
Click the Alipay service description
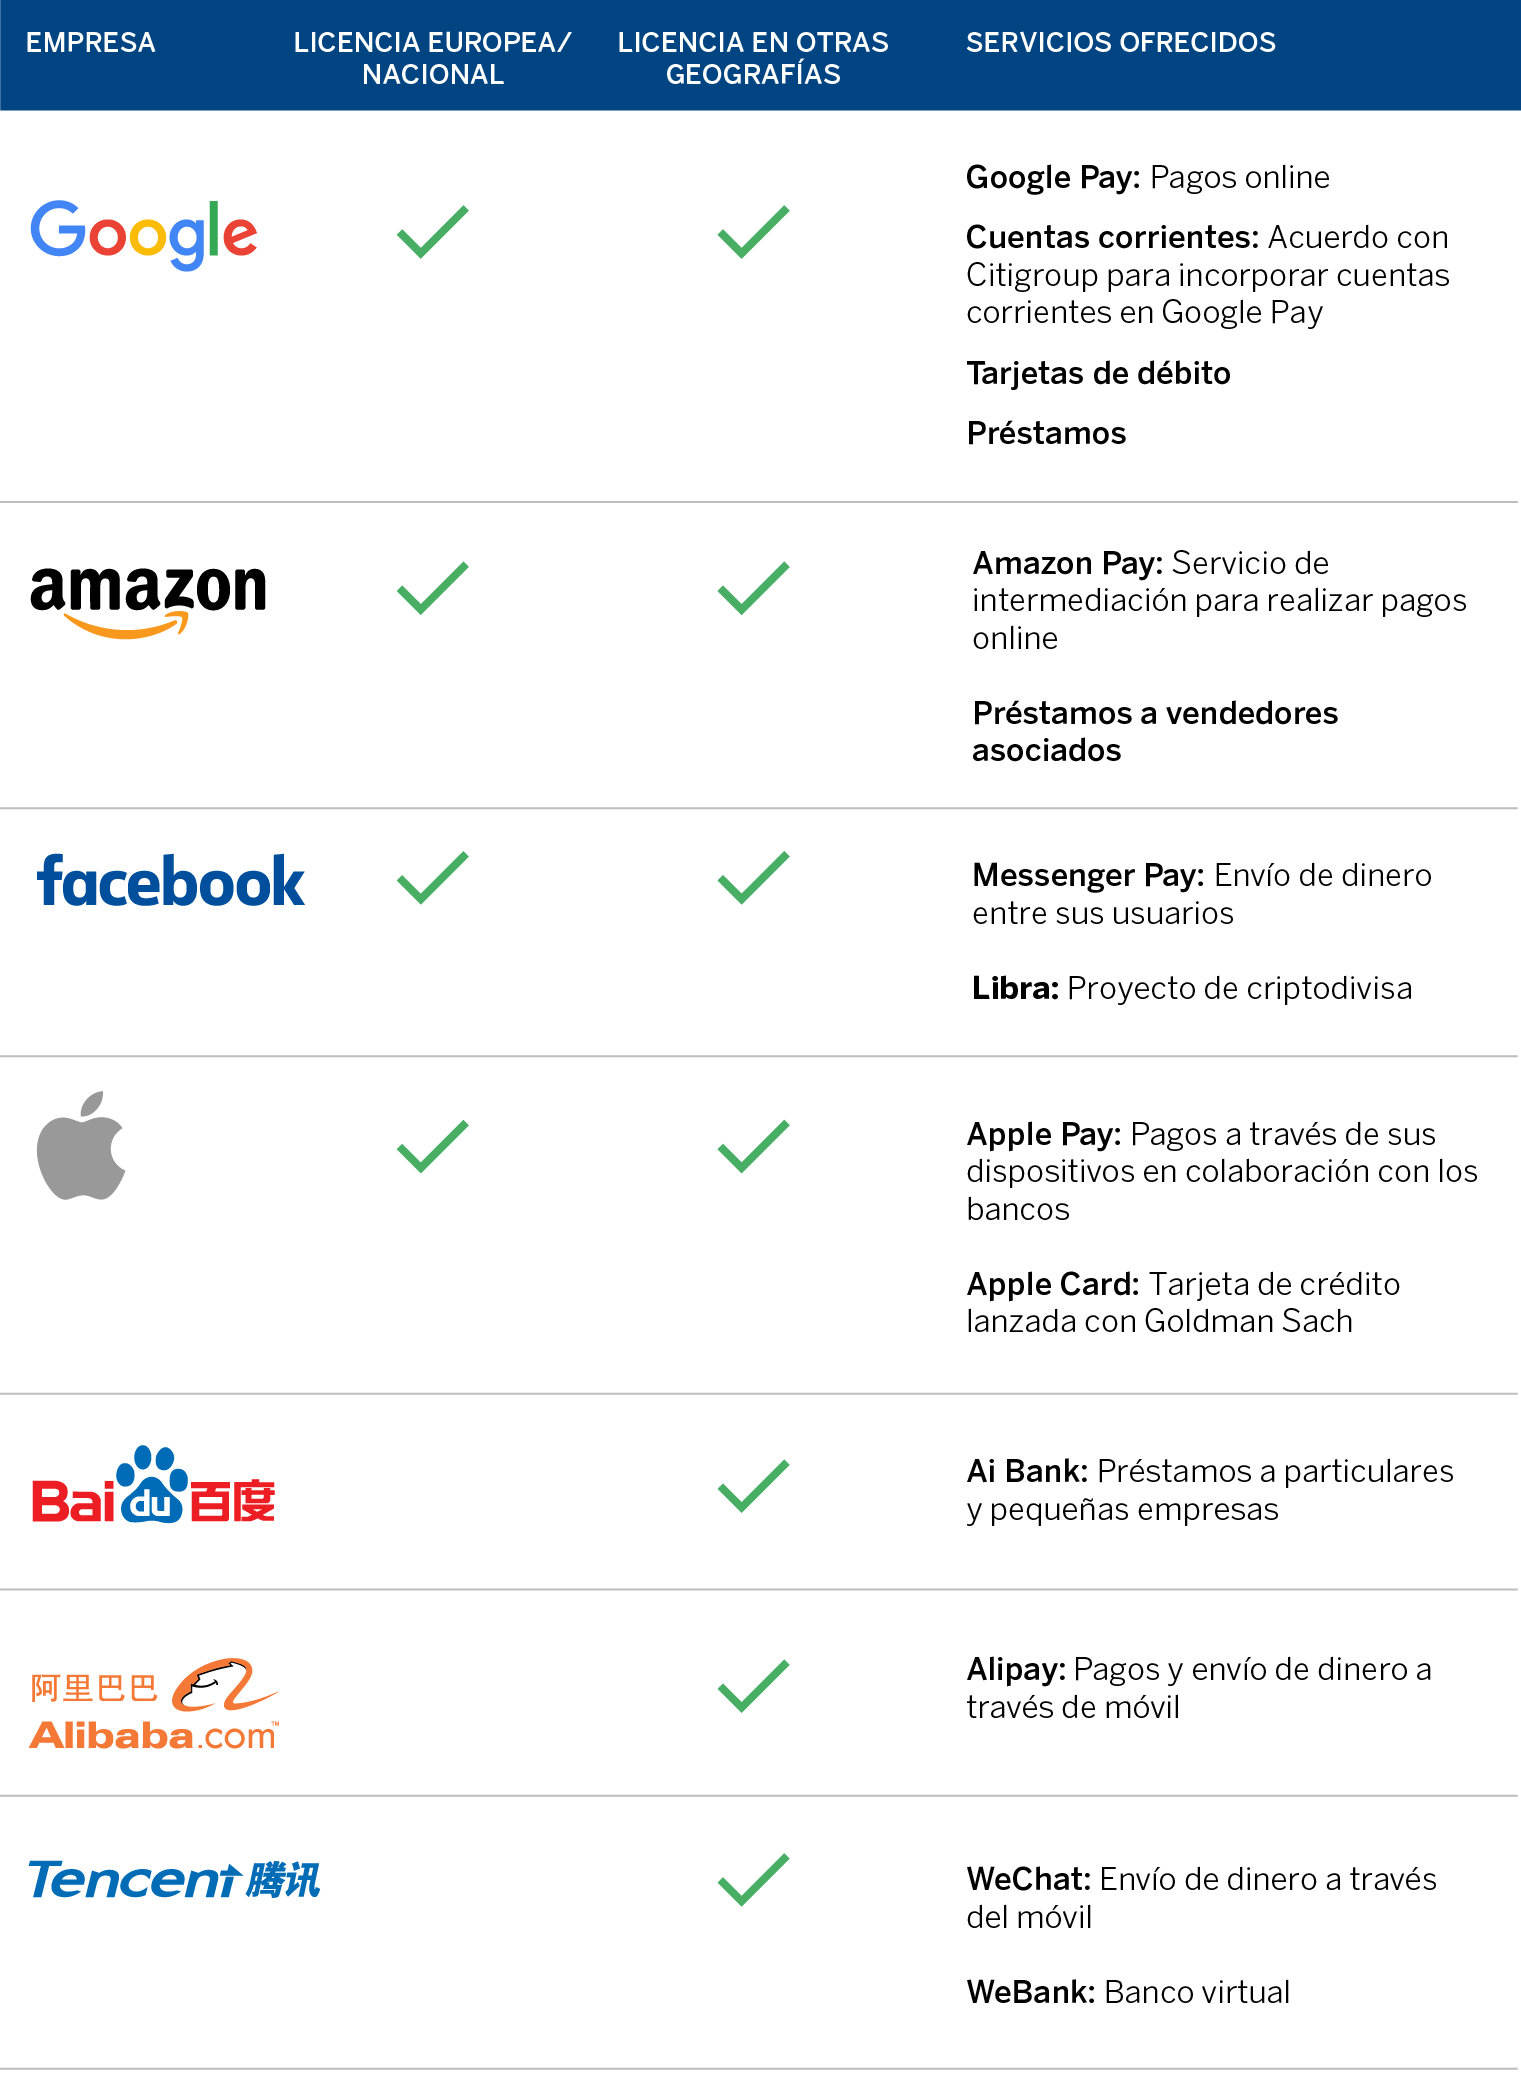(1199, 1688)
